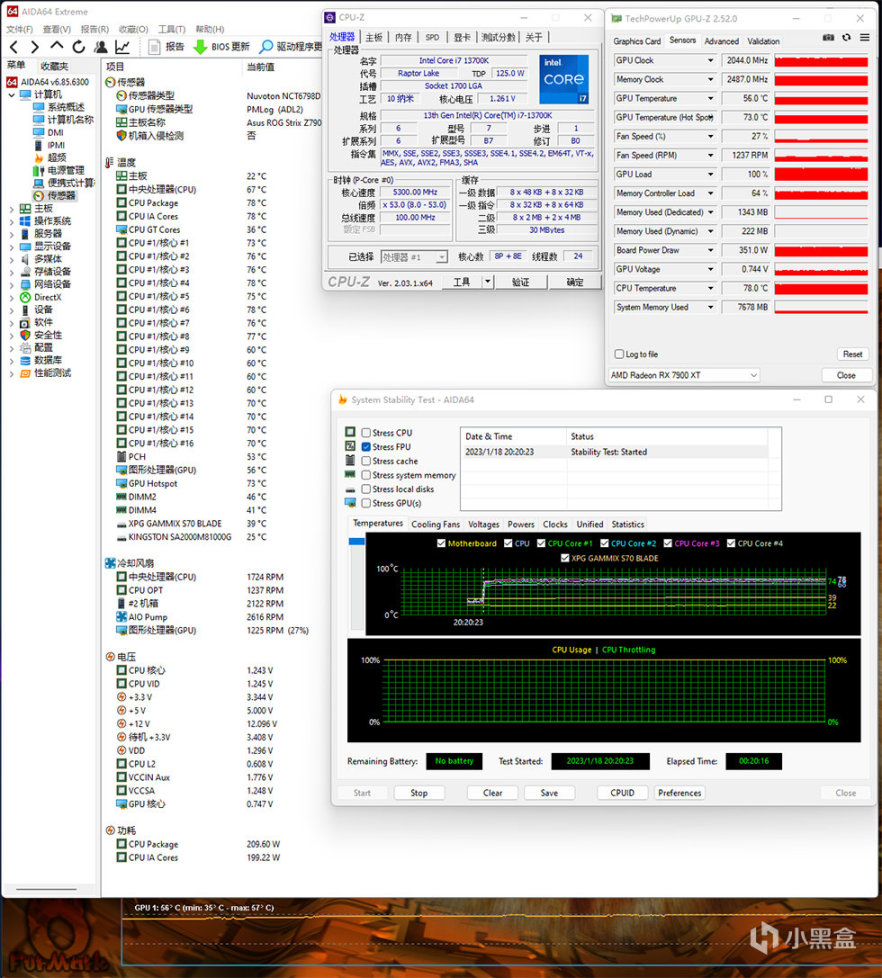Click the 驱动程序更新 magnifier button
The width and height of the screenshot is (882, 978).
291,47
